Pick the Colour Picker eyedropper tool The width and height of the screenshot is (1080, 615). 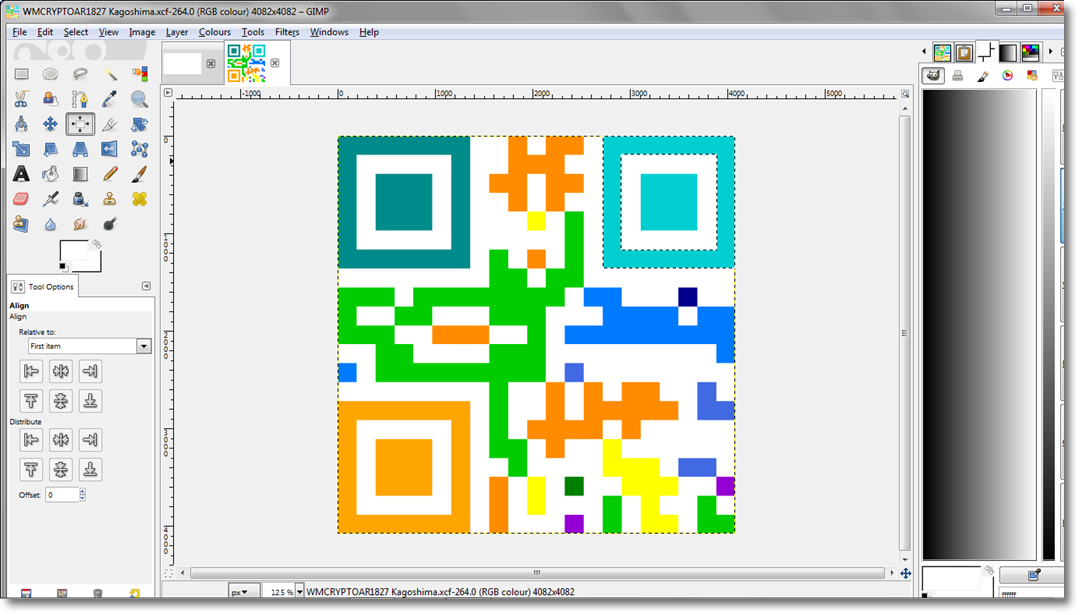(x=110, y=99)
